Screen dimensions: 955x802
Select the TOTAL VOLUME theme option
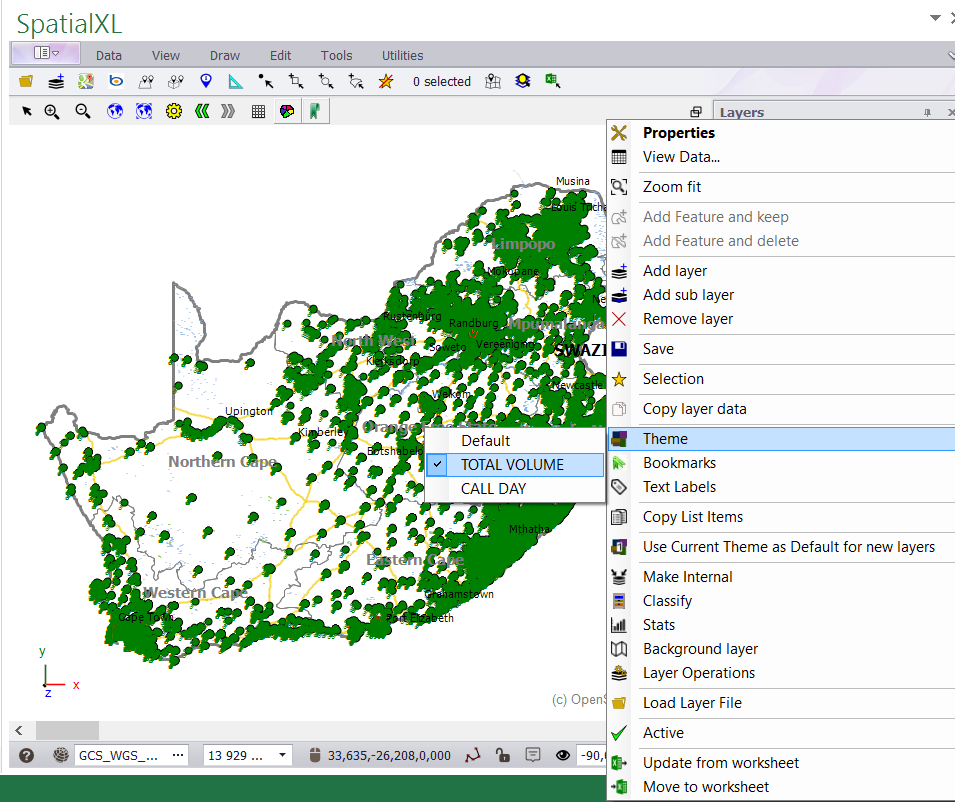(x=512, y=465)
